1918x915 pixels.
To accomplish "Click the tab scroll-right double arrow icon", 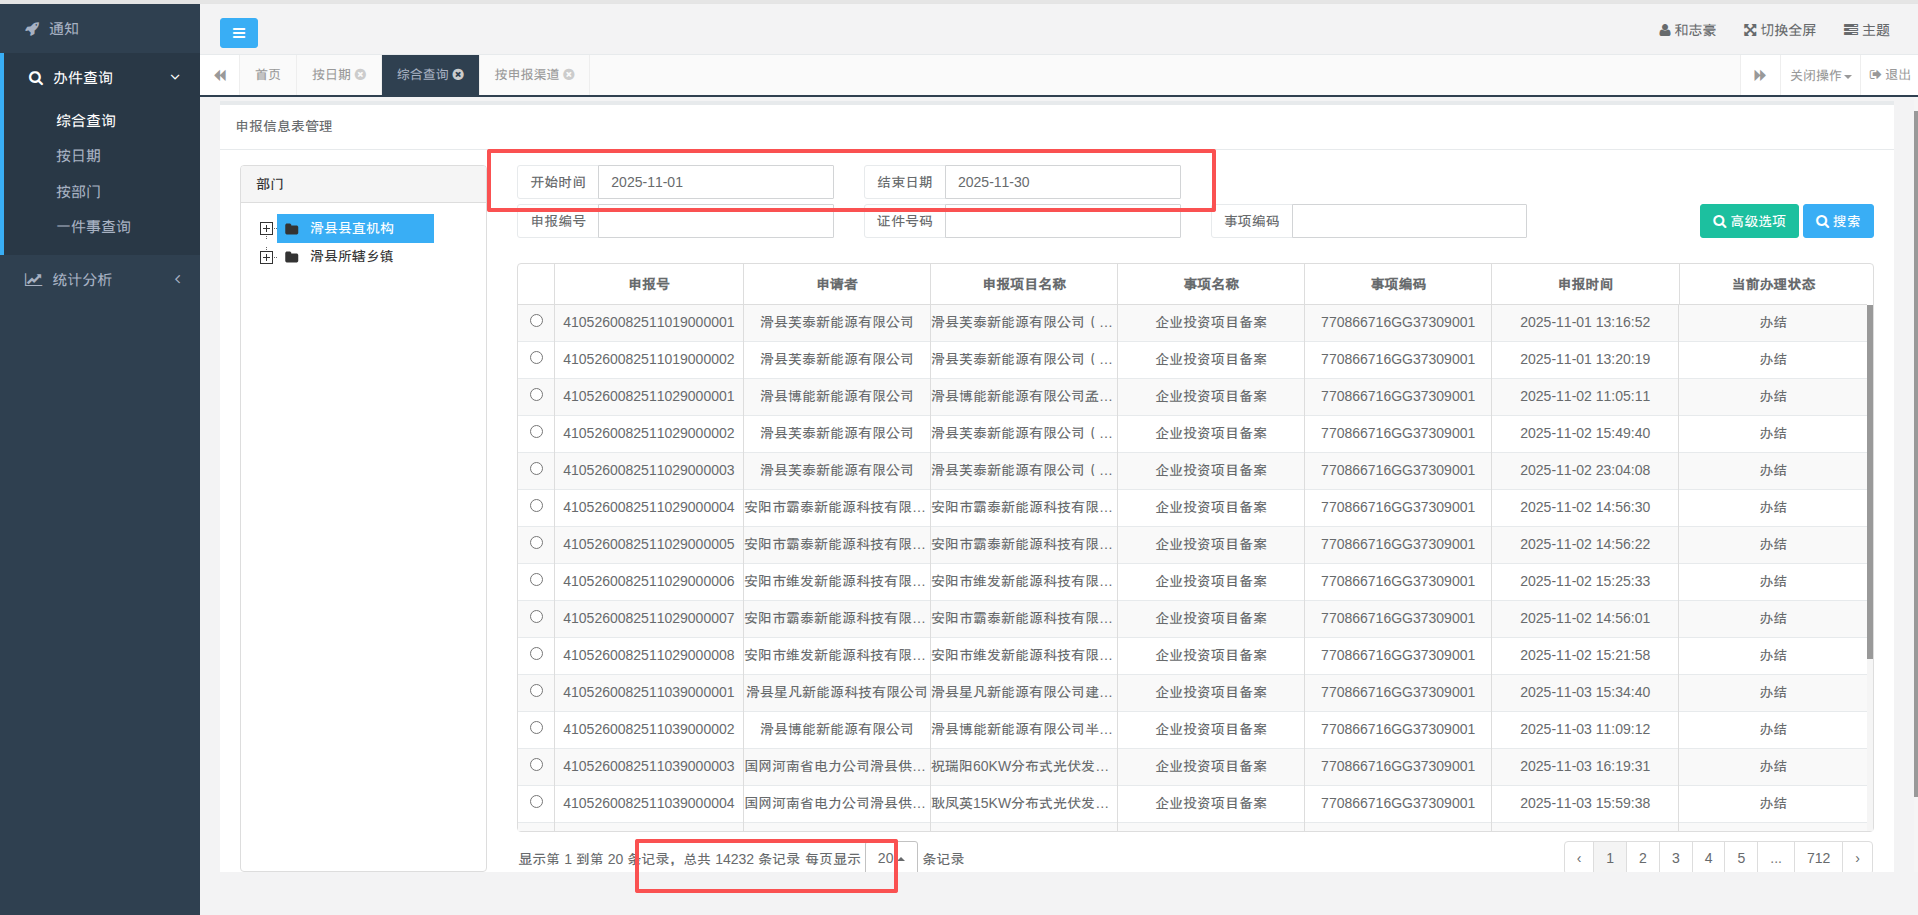I will tap(1759, 75).
